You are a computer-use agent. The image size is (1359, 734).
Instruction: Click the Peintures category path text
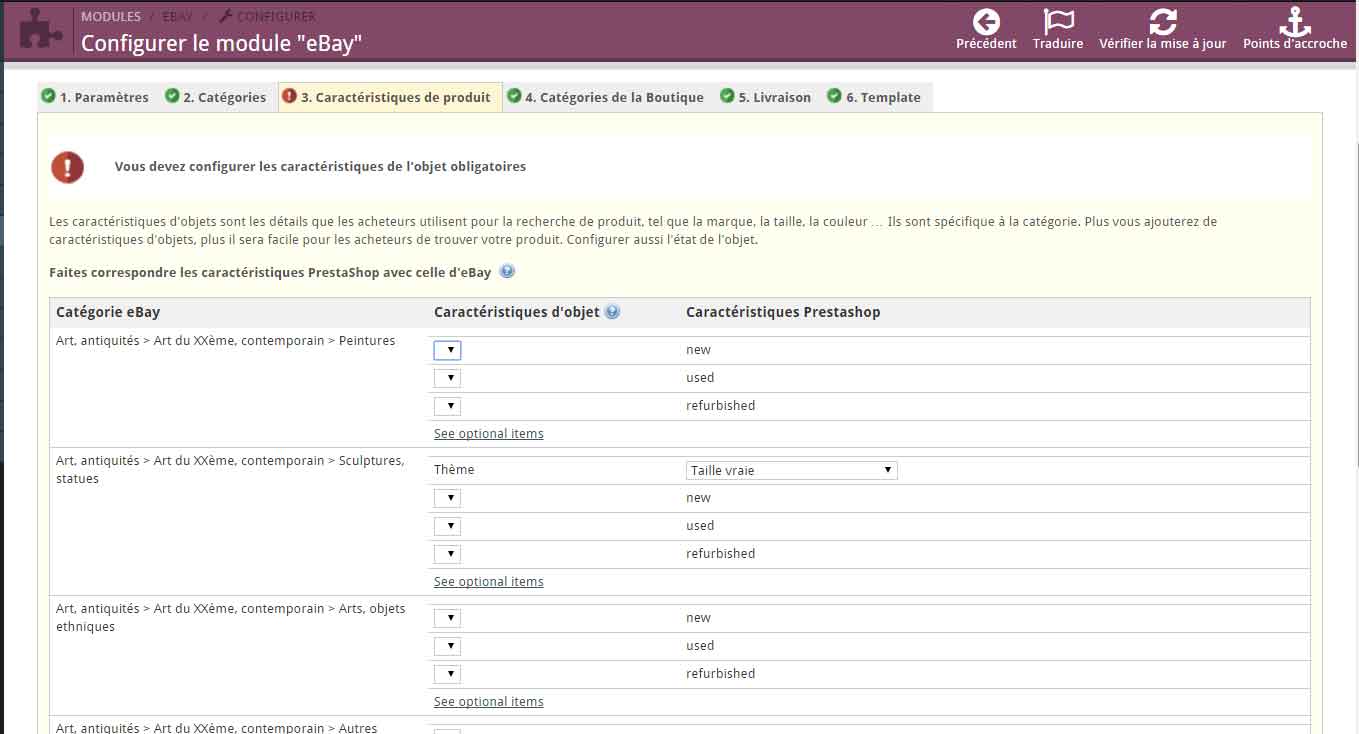point(225,341)
